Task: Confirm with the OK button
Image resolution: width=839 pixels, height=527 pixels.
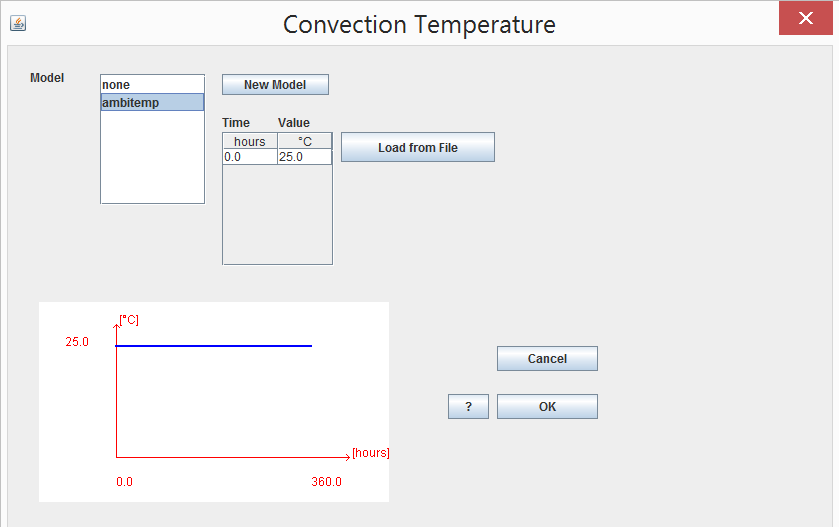Action: (x=547, y=407)
